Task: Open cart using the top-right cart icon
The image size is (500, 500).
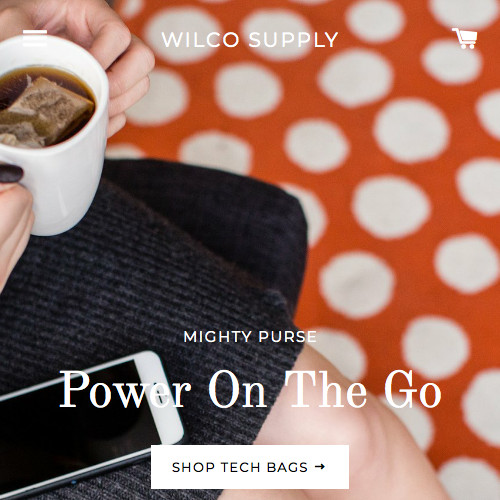Action: (465, 39)
